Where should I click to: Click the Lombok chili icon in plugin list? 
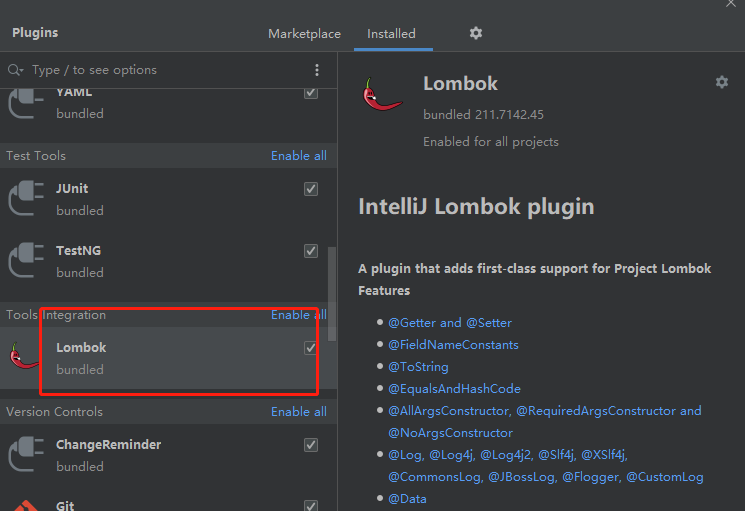(24, 356)
